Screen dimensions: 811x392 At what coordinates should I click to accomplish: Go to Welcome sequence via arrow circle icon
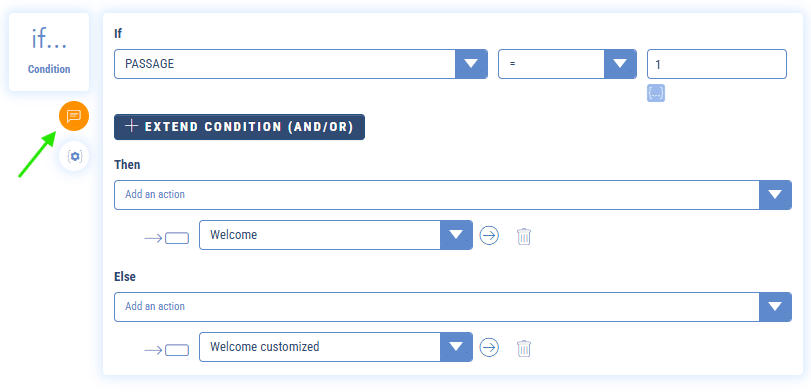tap(489, 235)
